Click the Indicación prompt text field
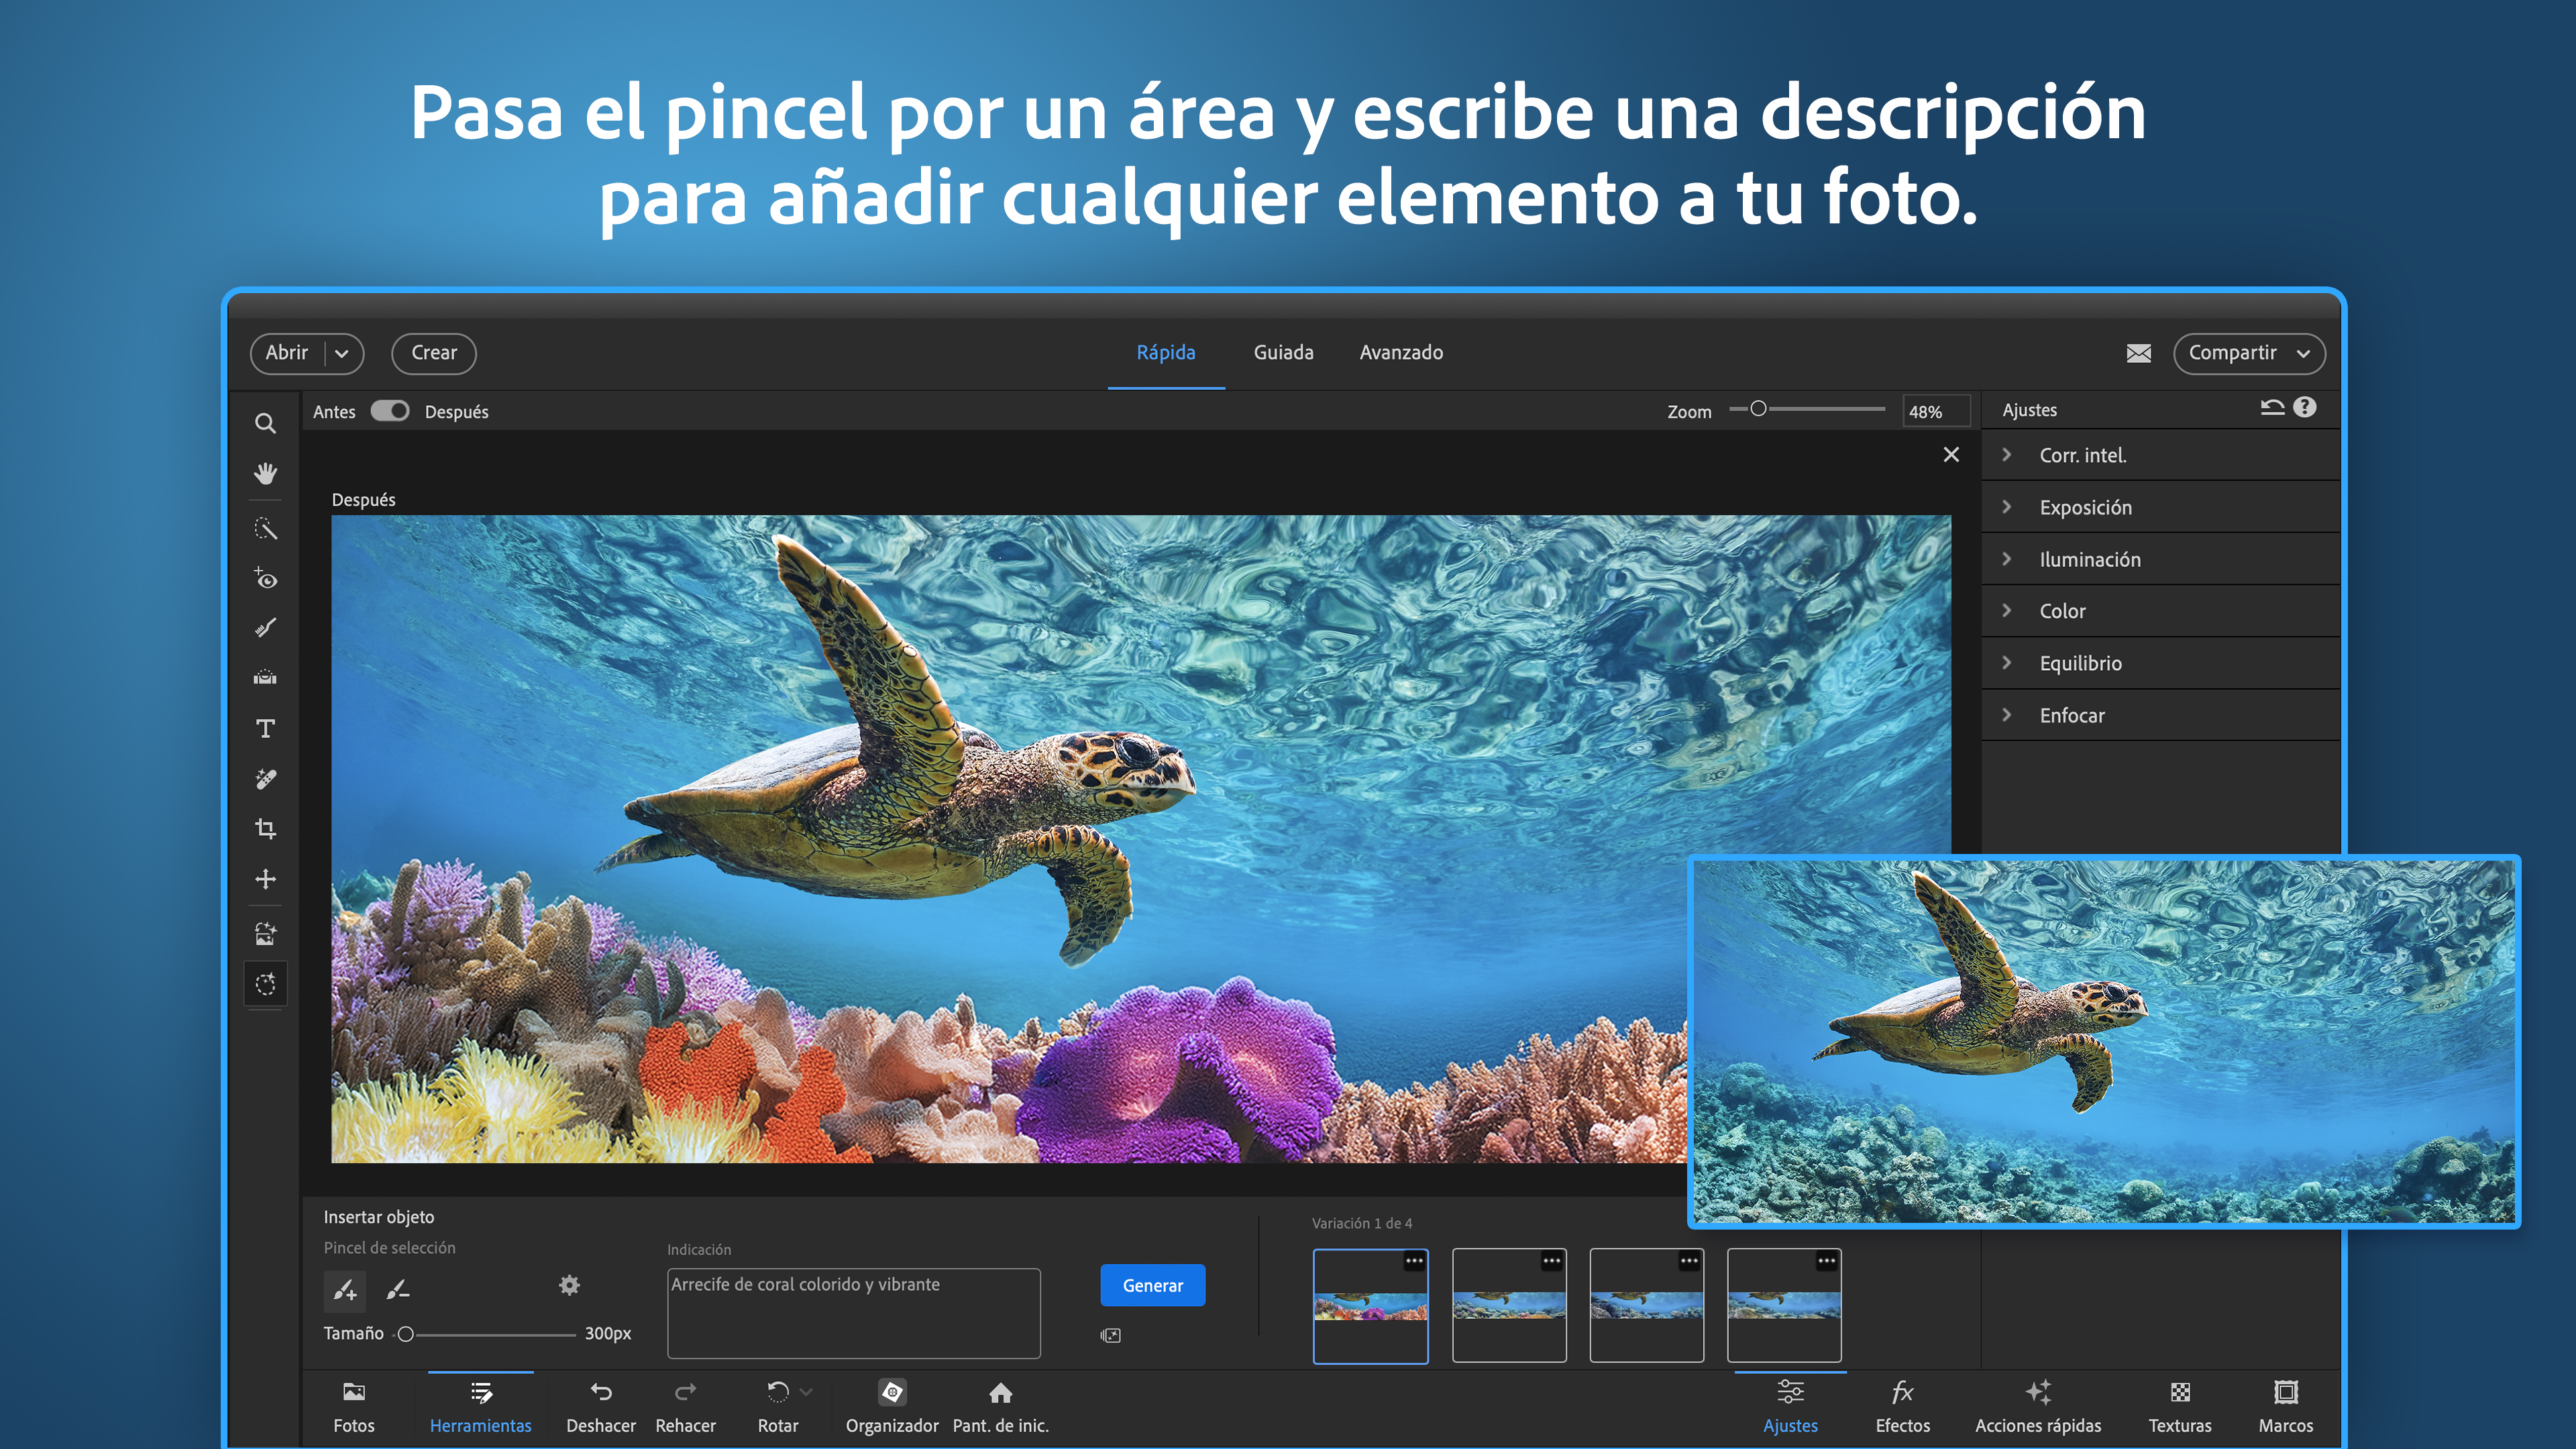Screen dimensions: 2576x1449 (854, 1313)
